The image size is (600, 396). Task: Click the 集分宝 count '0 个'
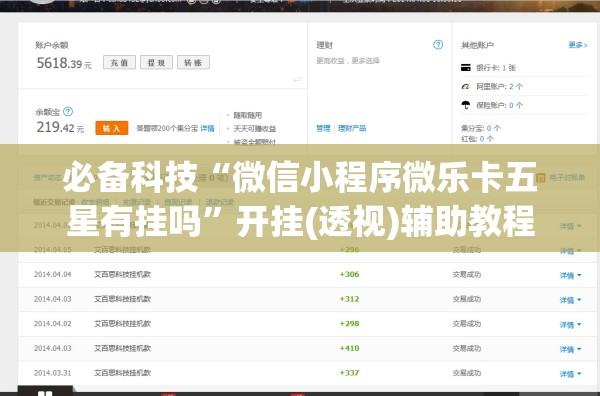point(494,128)
